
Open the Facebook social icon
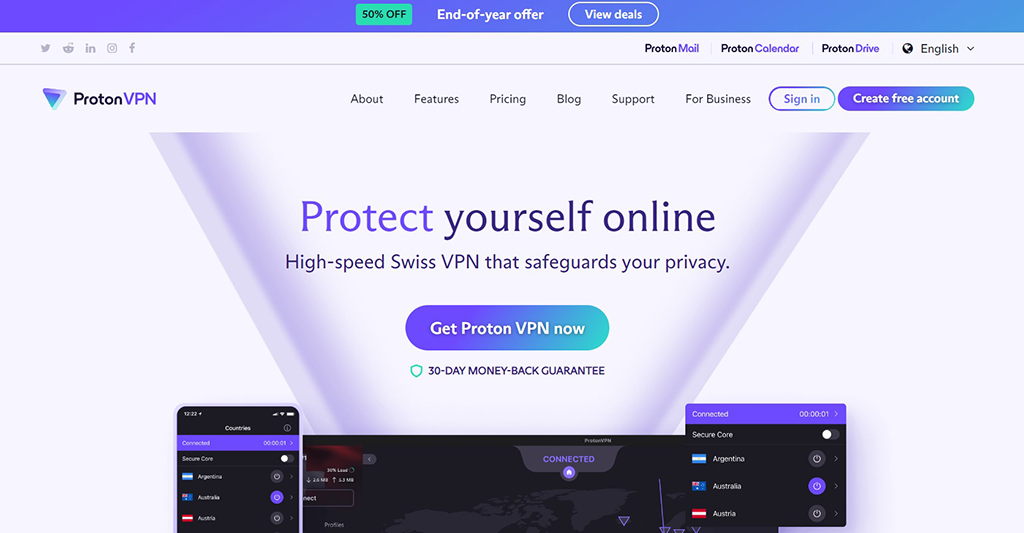coord(132,48)
